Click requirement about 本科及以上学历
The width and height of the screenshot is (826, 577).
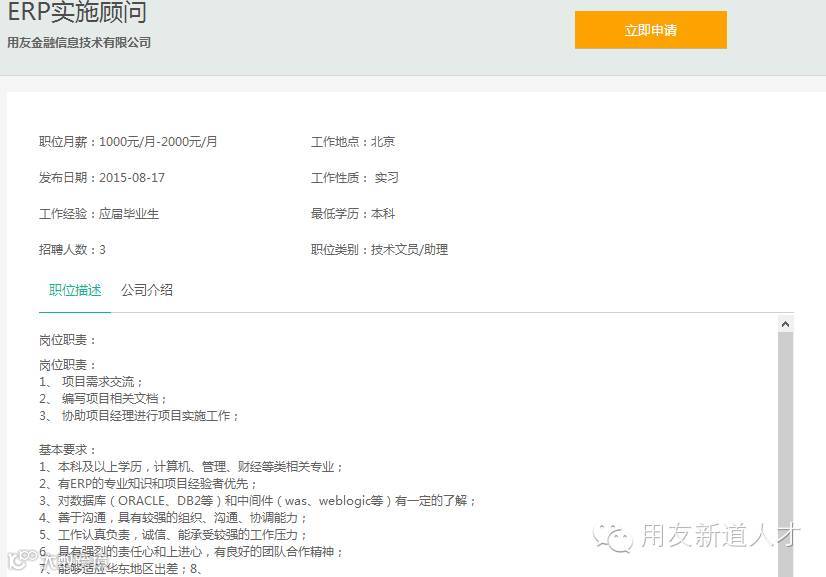(191, 467)
